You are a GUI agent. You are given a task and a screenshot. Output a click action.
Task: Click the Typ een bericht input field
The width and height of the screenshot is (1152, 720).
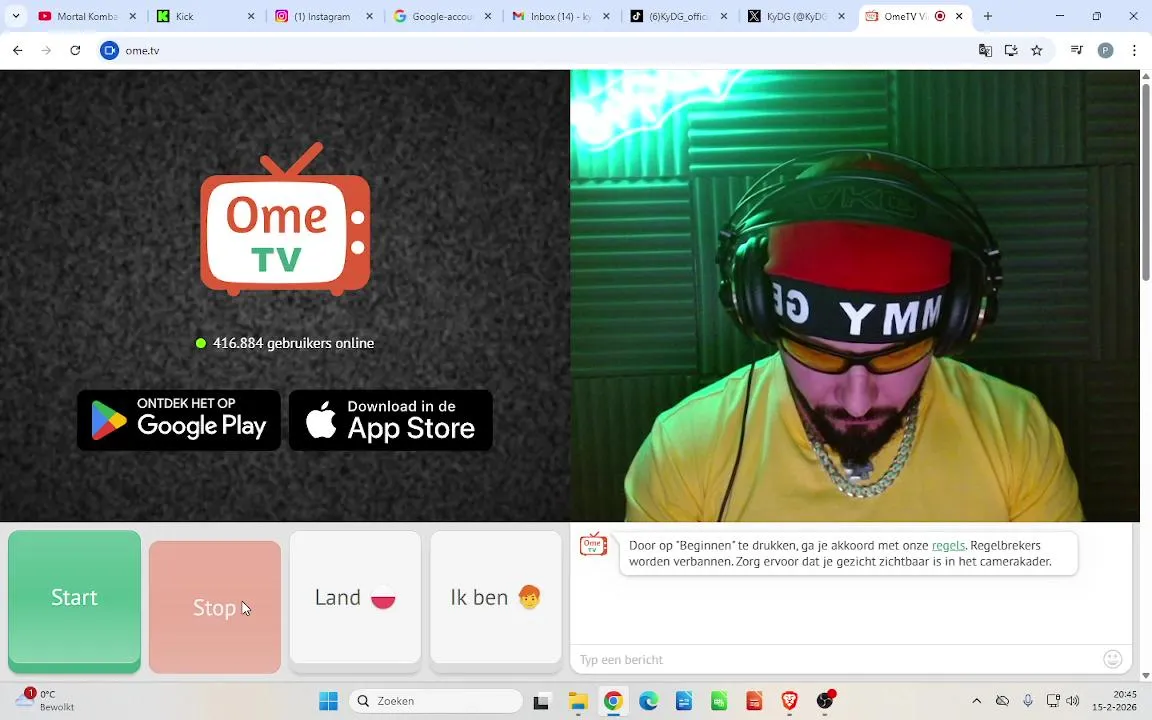(838, 660)
